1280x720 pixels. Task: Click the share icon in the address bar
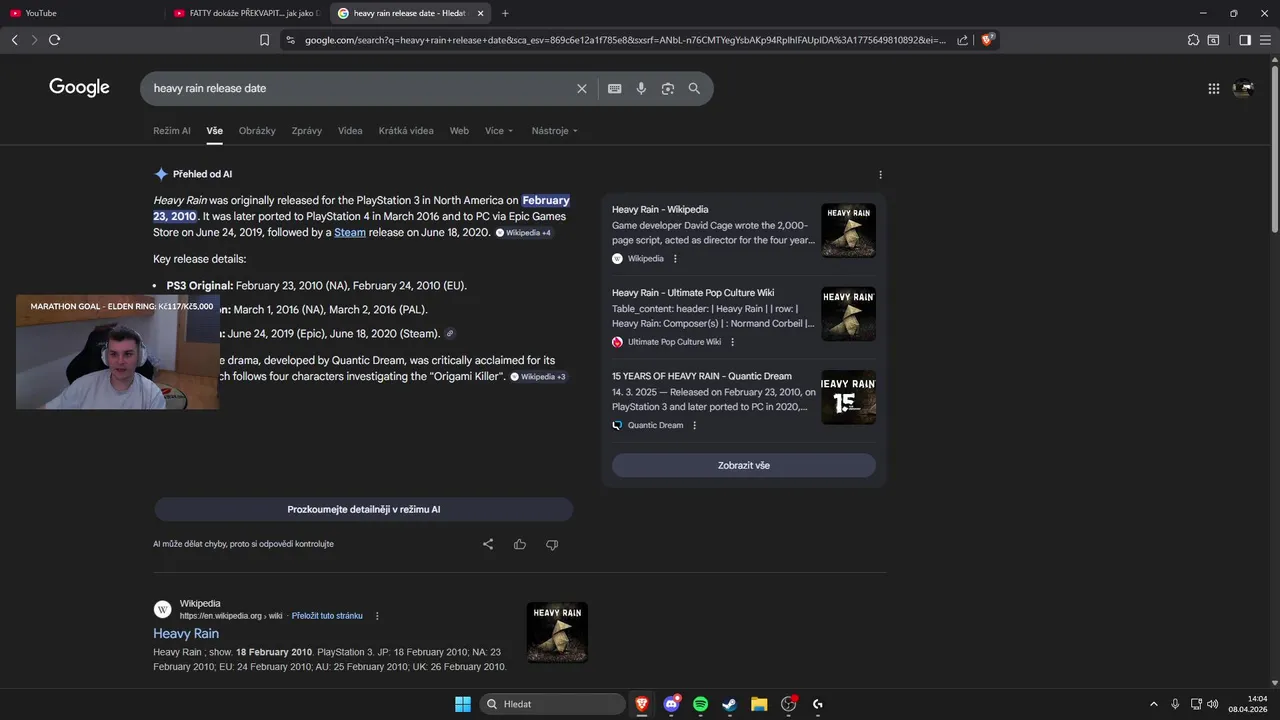[x=962, y=40]
